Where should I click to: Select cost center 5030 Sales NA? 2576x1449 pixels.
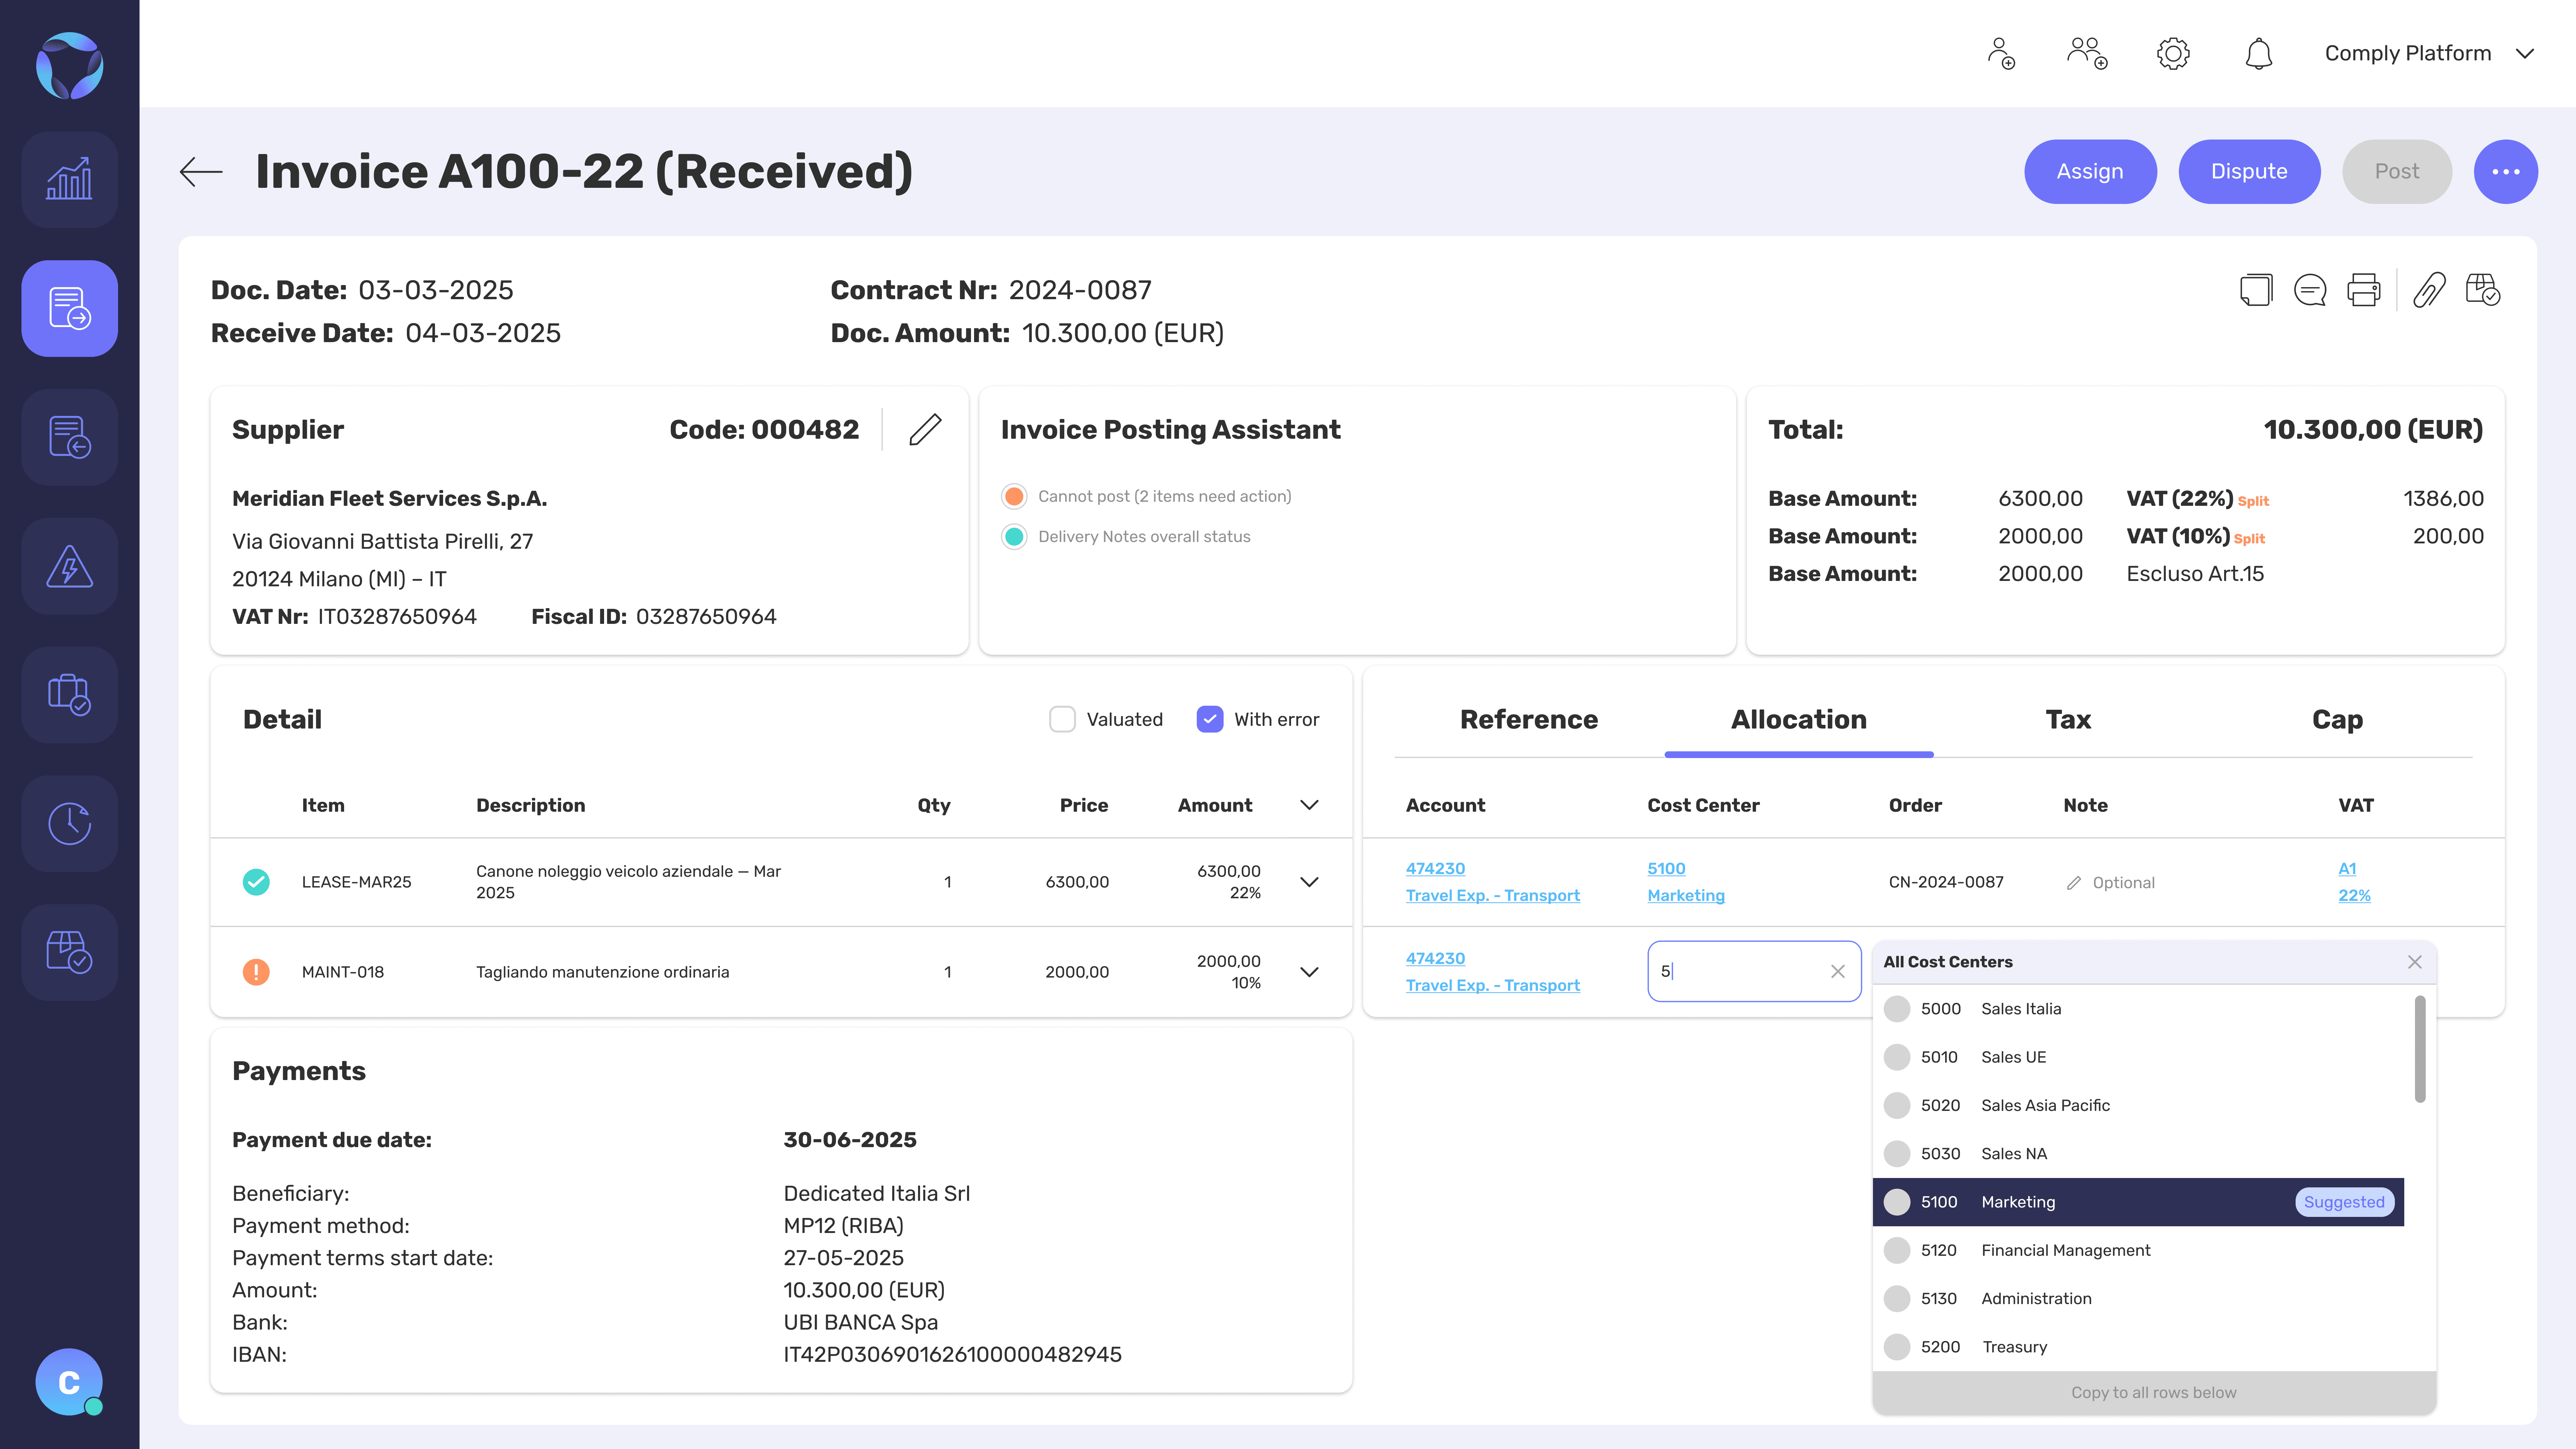tap(2138, 1154)
